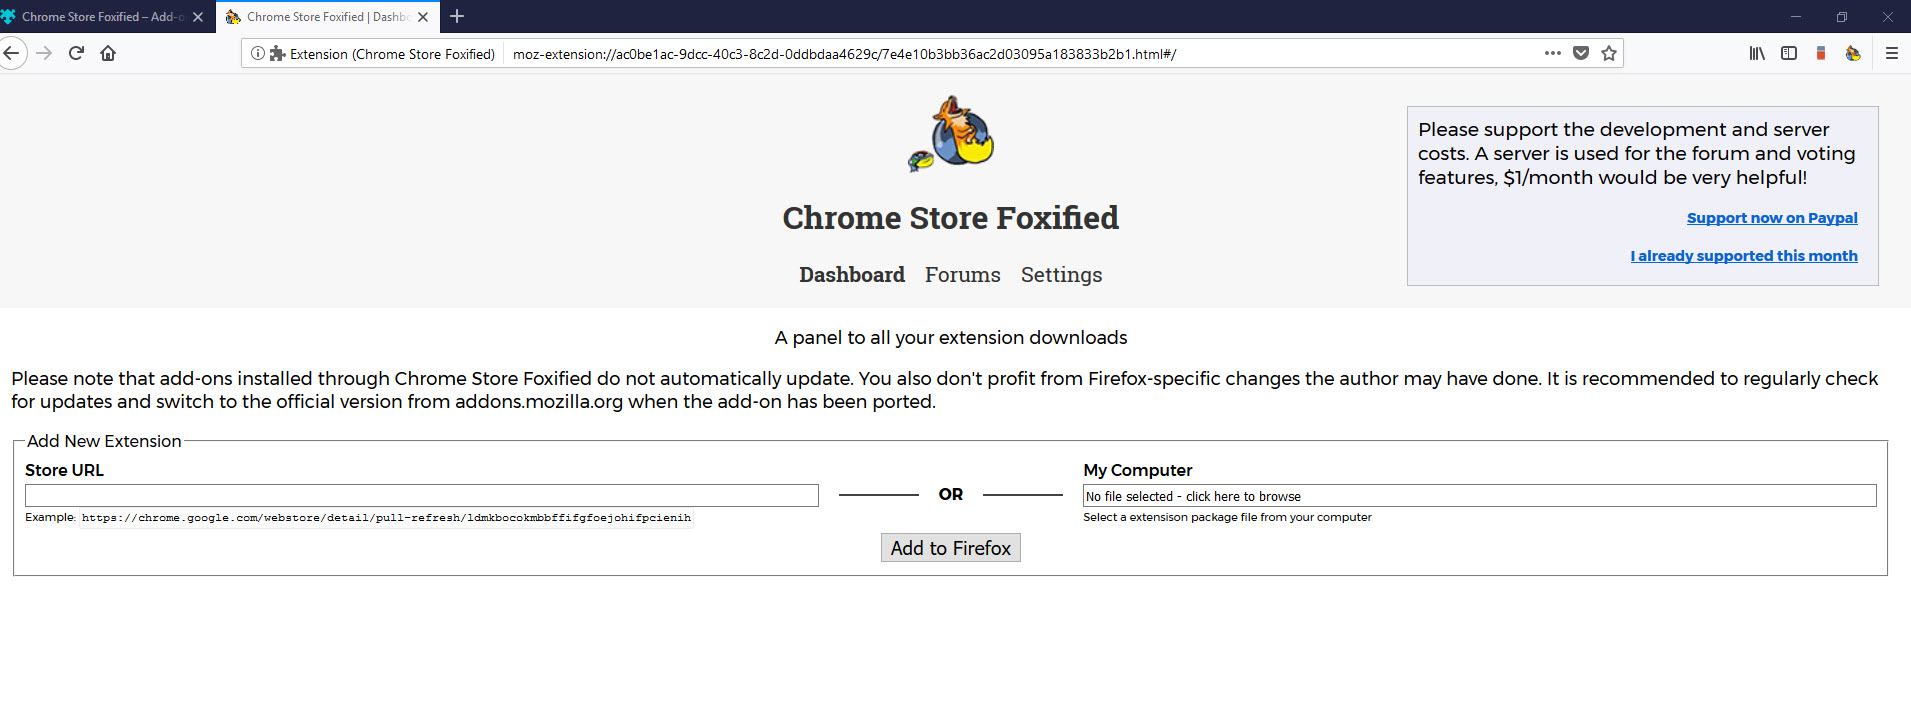Close the Chrome Store Foxified Dashboard tab
The height and width of the screenshot is (702, 1911).
tap(423, 17)
